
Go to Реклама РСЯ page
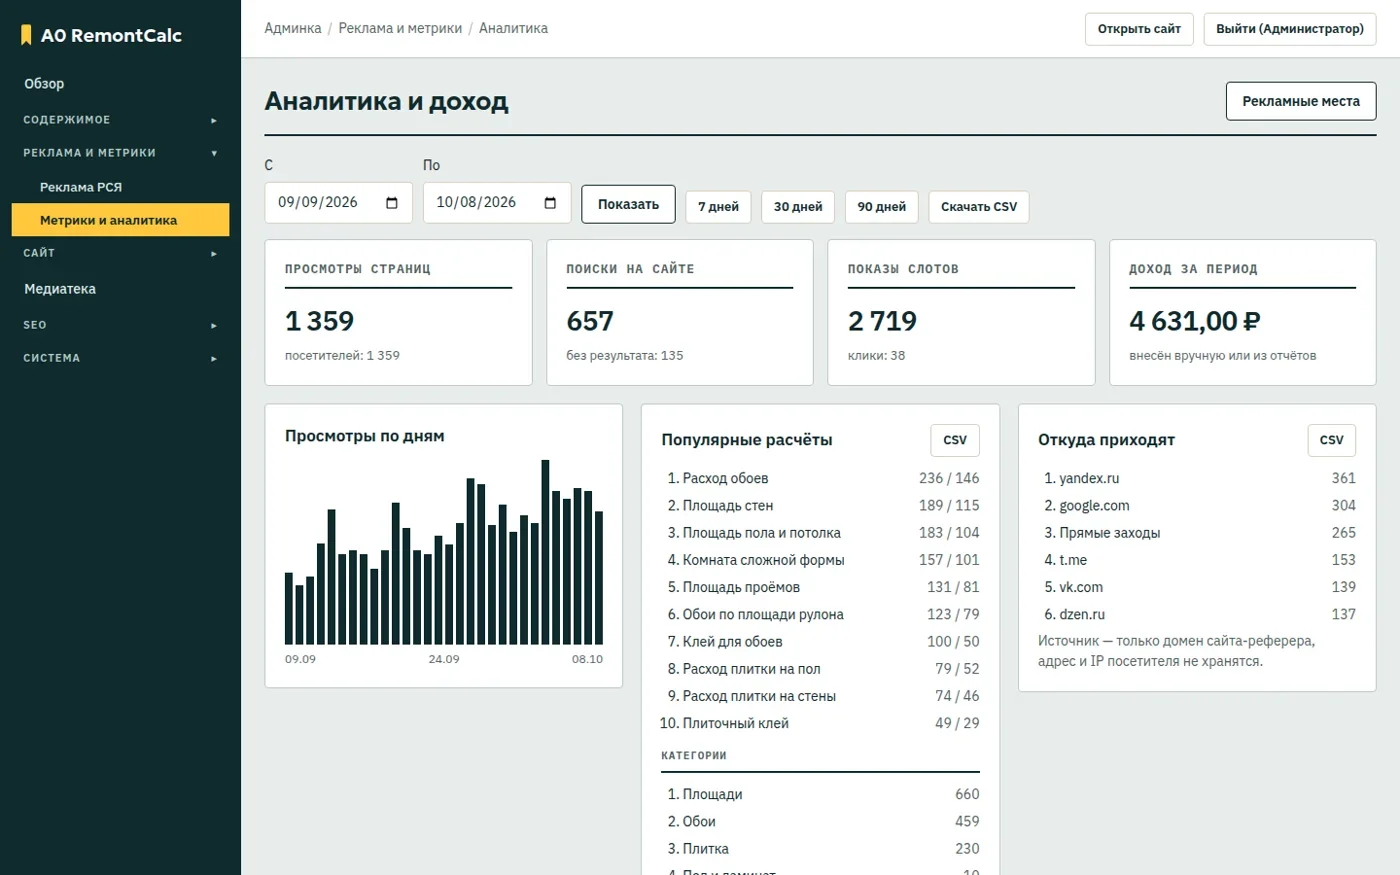[120, 187]
